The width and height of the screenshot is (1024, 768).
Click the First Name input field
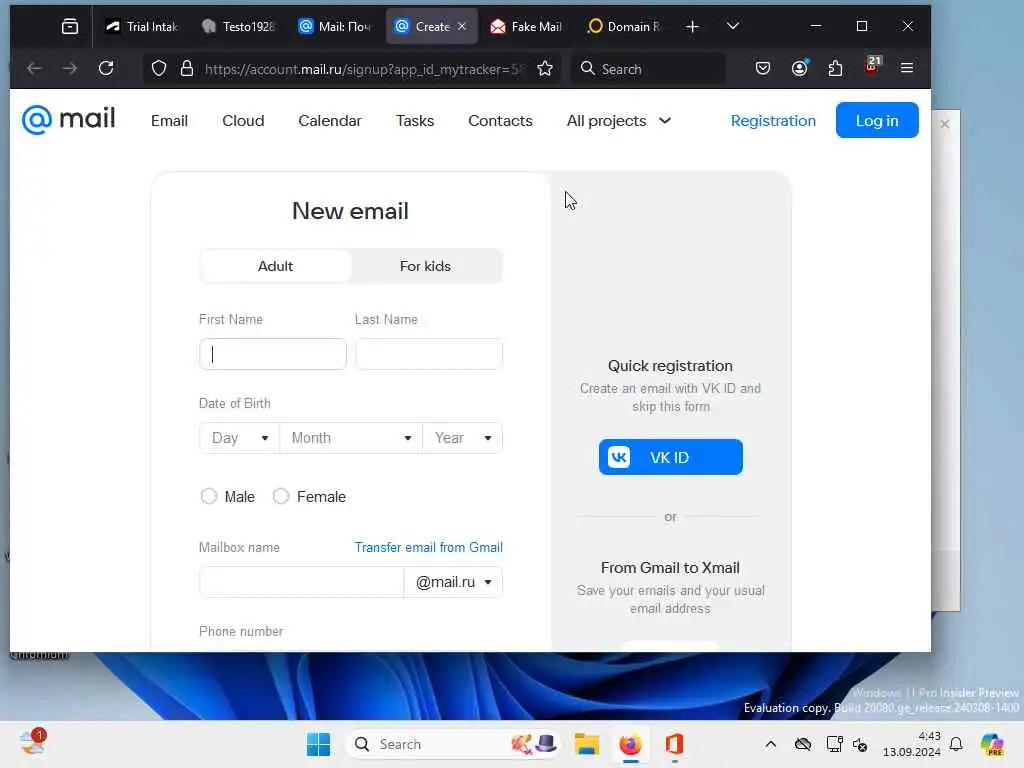click(x=273, y=354)
